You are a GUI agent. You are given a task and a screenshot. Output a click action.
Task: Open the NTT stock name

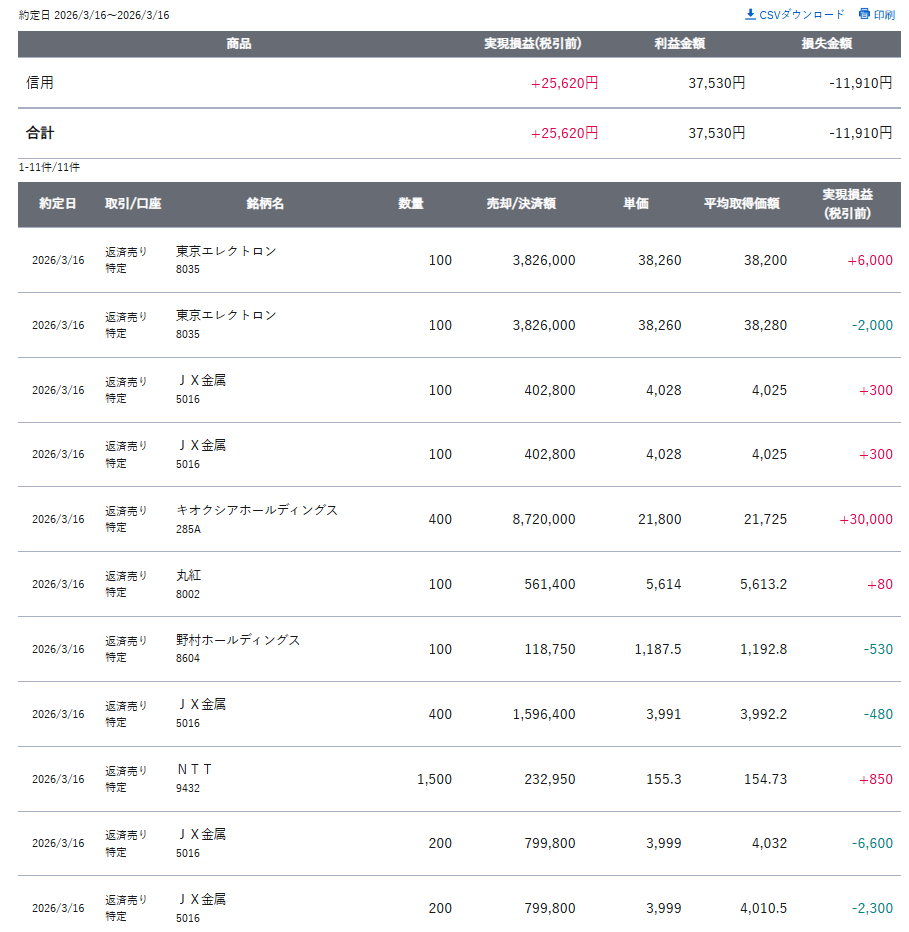[194, 769]
